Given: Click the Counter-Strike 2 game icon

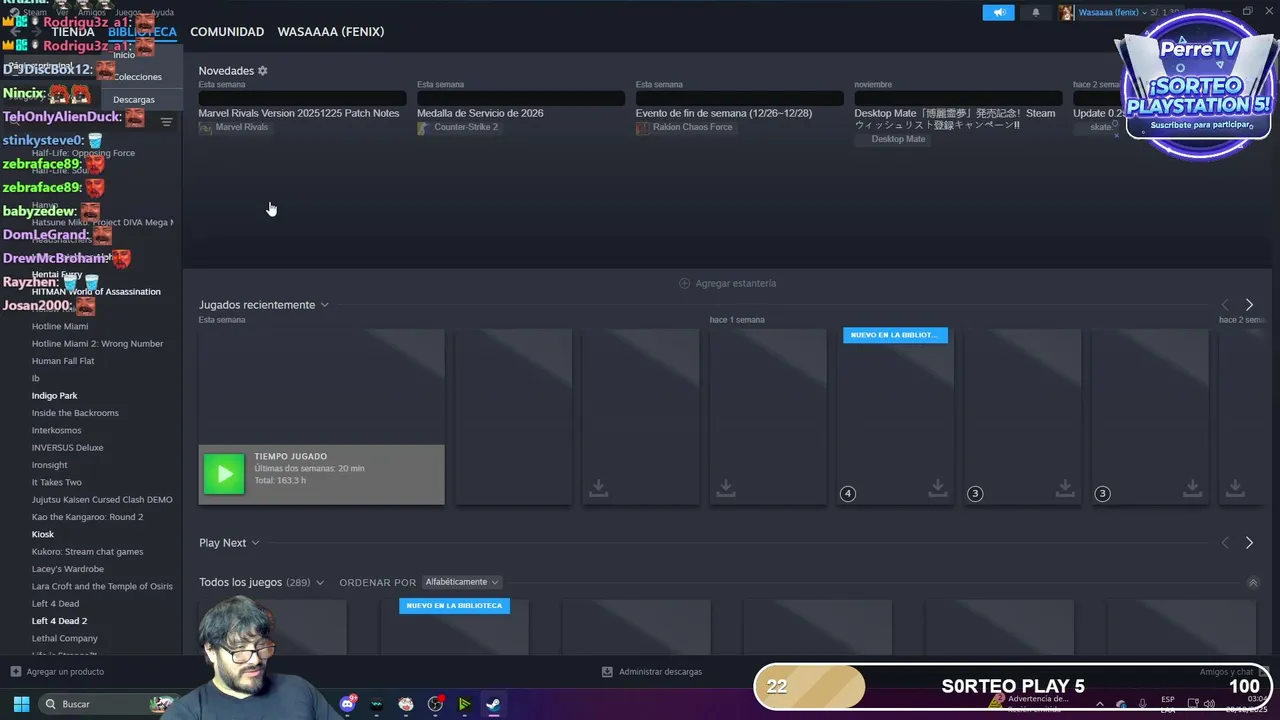Looking at the screenshot, I should (423, 127).
